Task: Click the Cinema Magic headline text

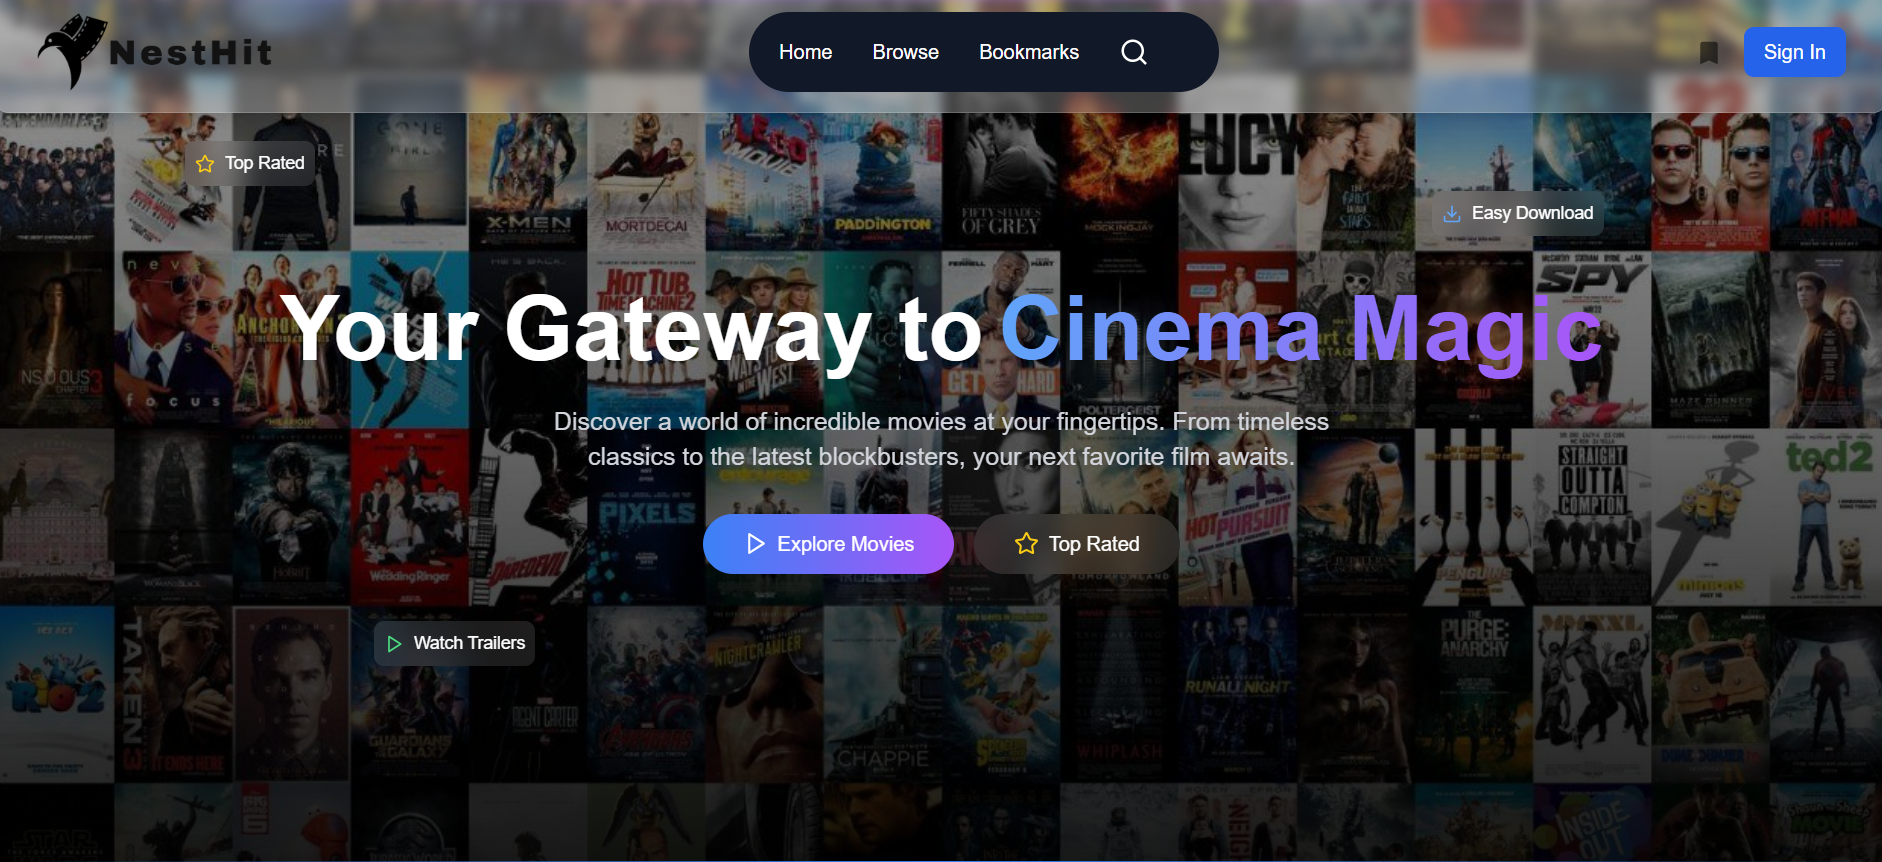Action: [x=1301, y=330]
